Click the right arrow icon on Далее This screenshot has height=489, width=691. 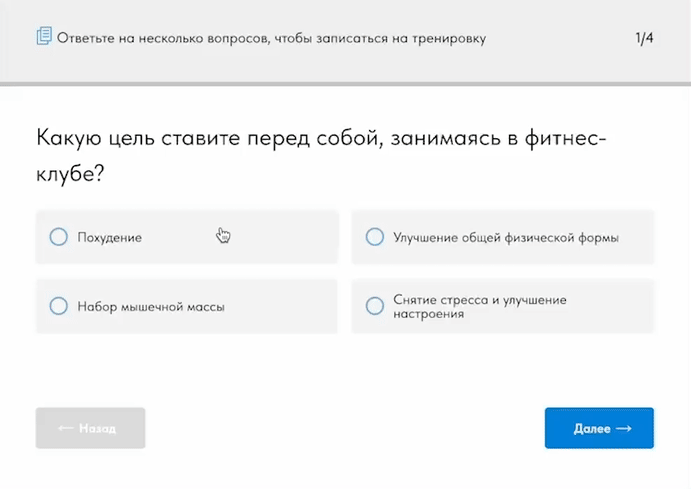[624, 428]
